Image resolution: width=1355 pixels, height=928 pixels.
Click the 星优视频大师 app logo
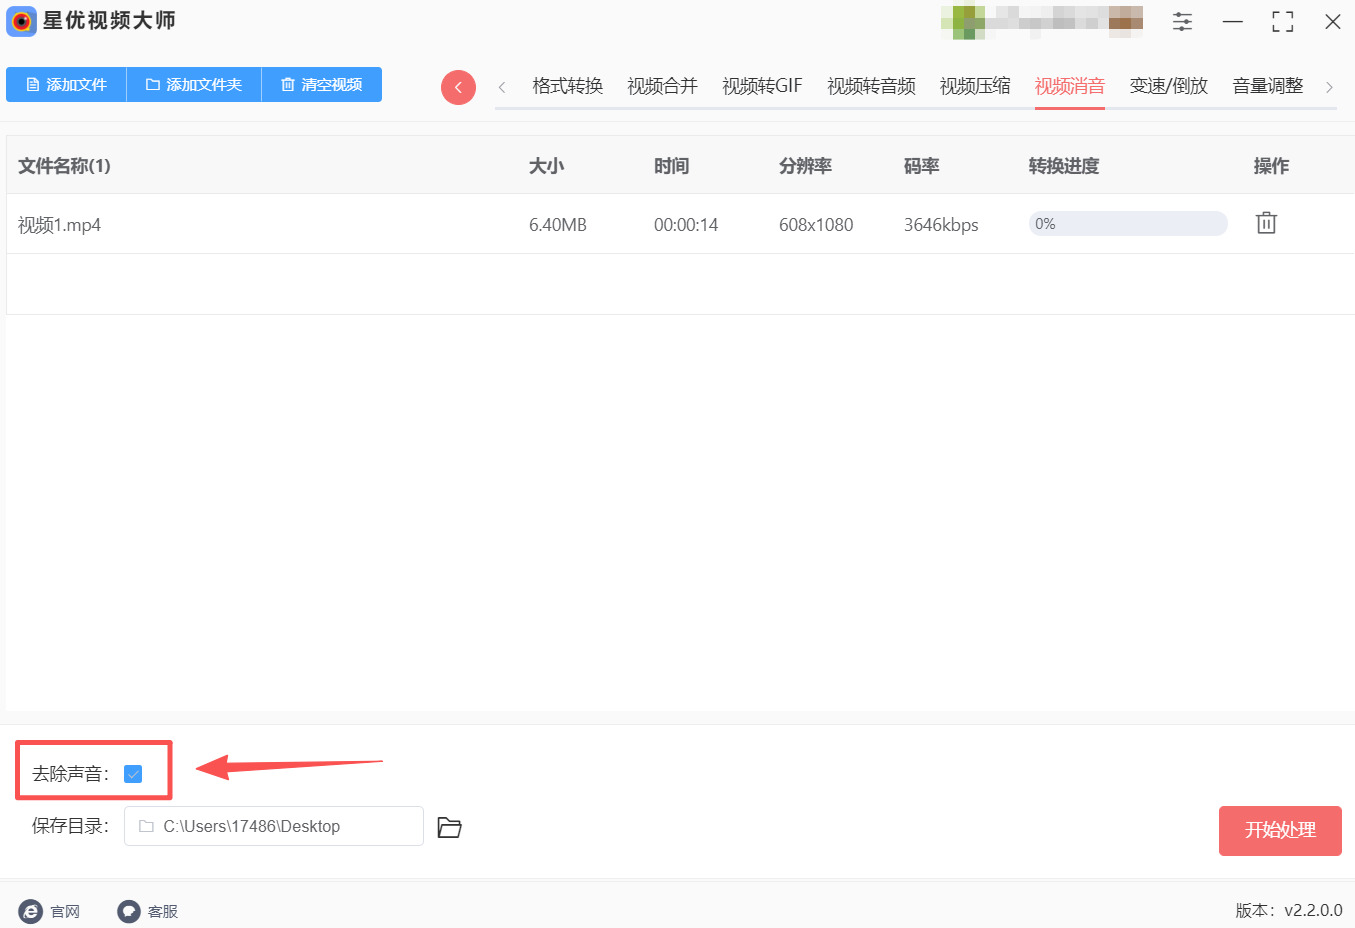pyautogui.click(x=21, y=21)
